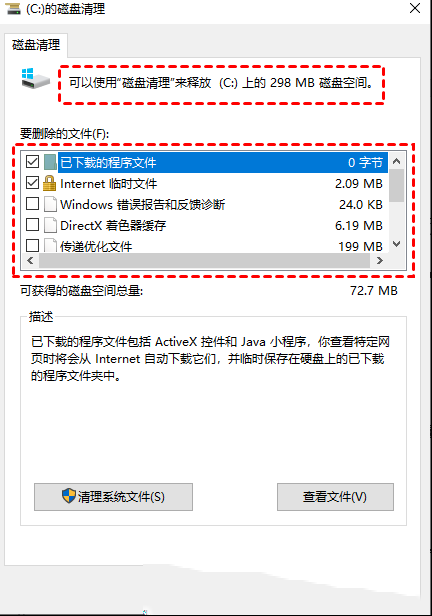This screenshot has height=616, width=432.
Task: Click the horizontal scroll left arrow
Action: [30, 260]
